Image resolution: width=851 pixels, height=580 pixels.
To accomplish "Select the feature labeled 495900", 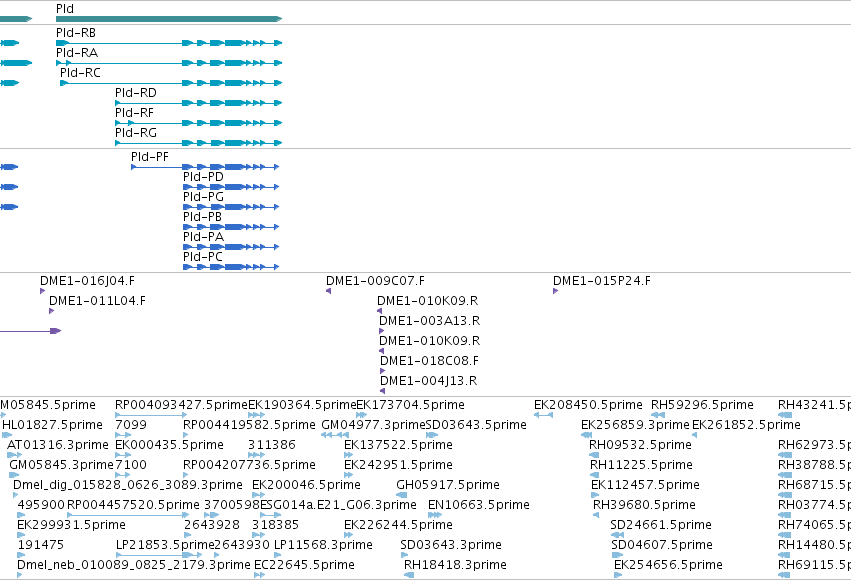I will coord(41,506).
